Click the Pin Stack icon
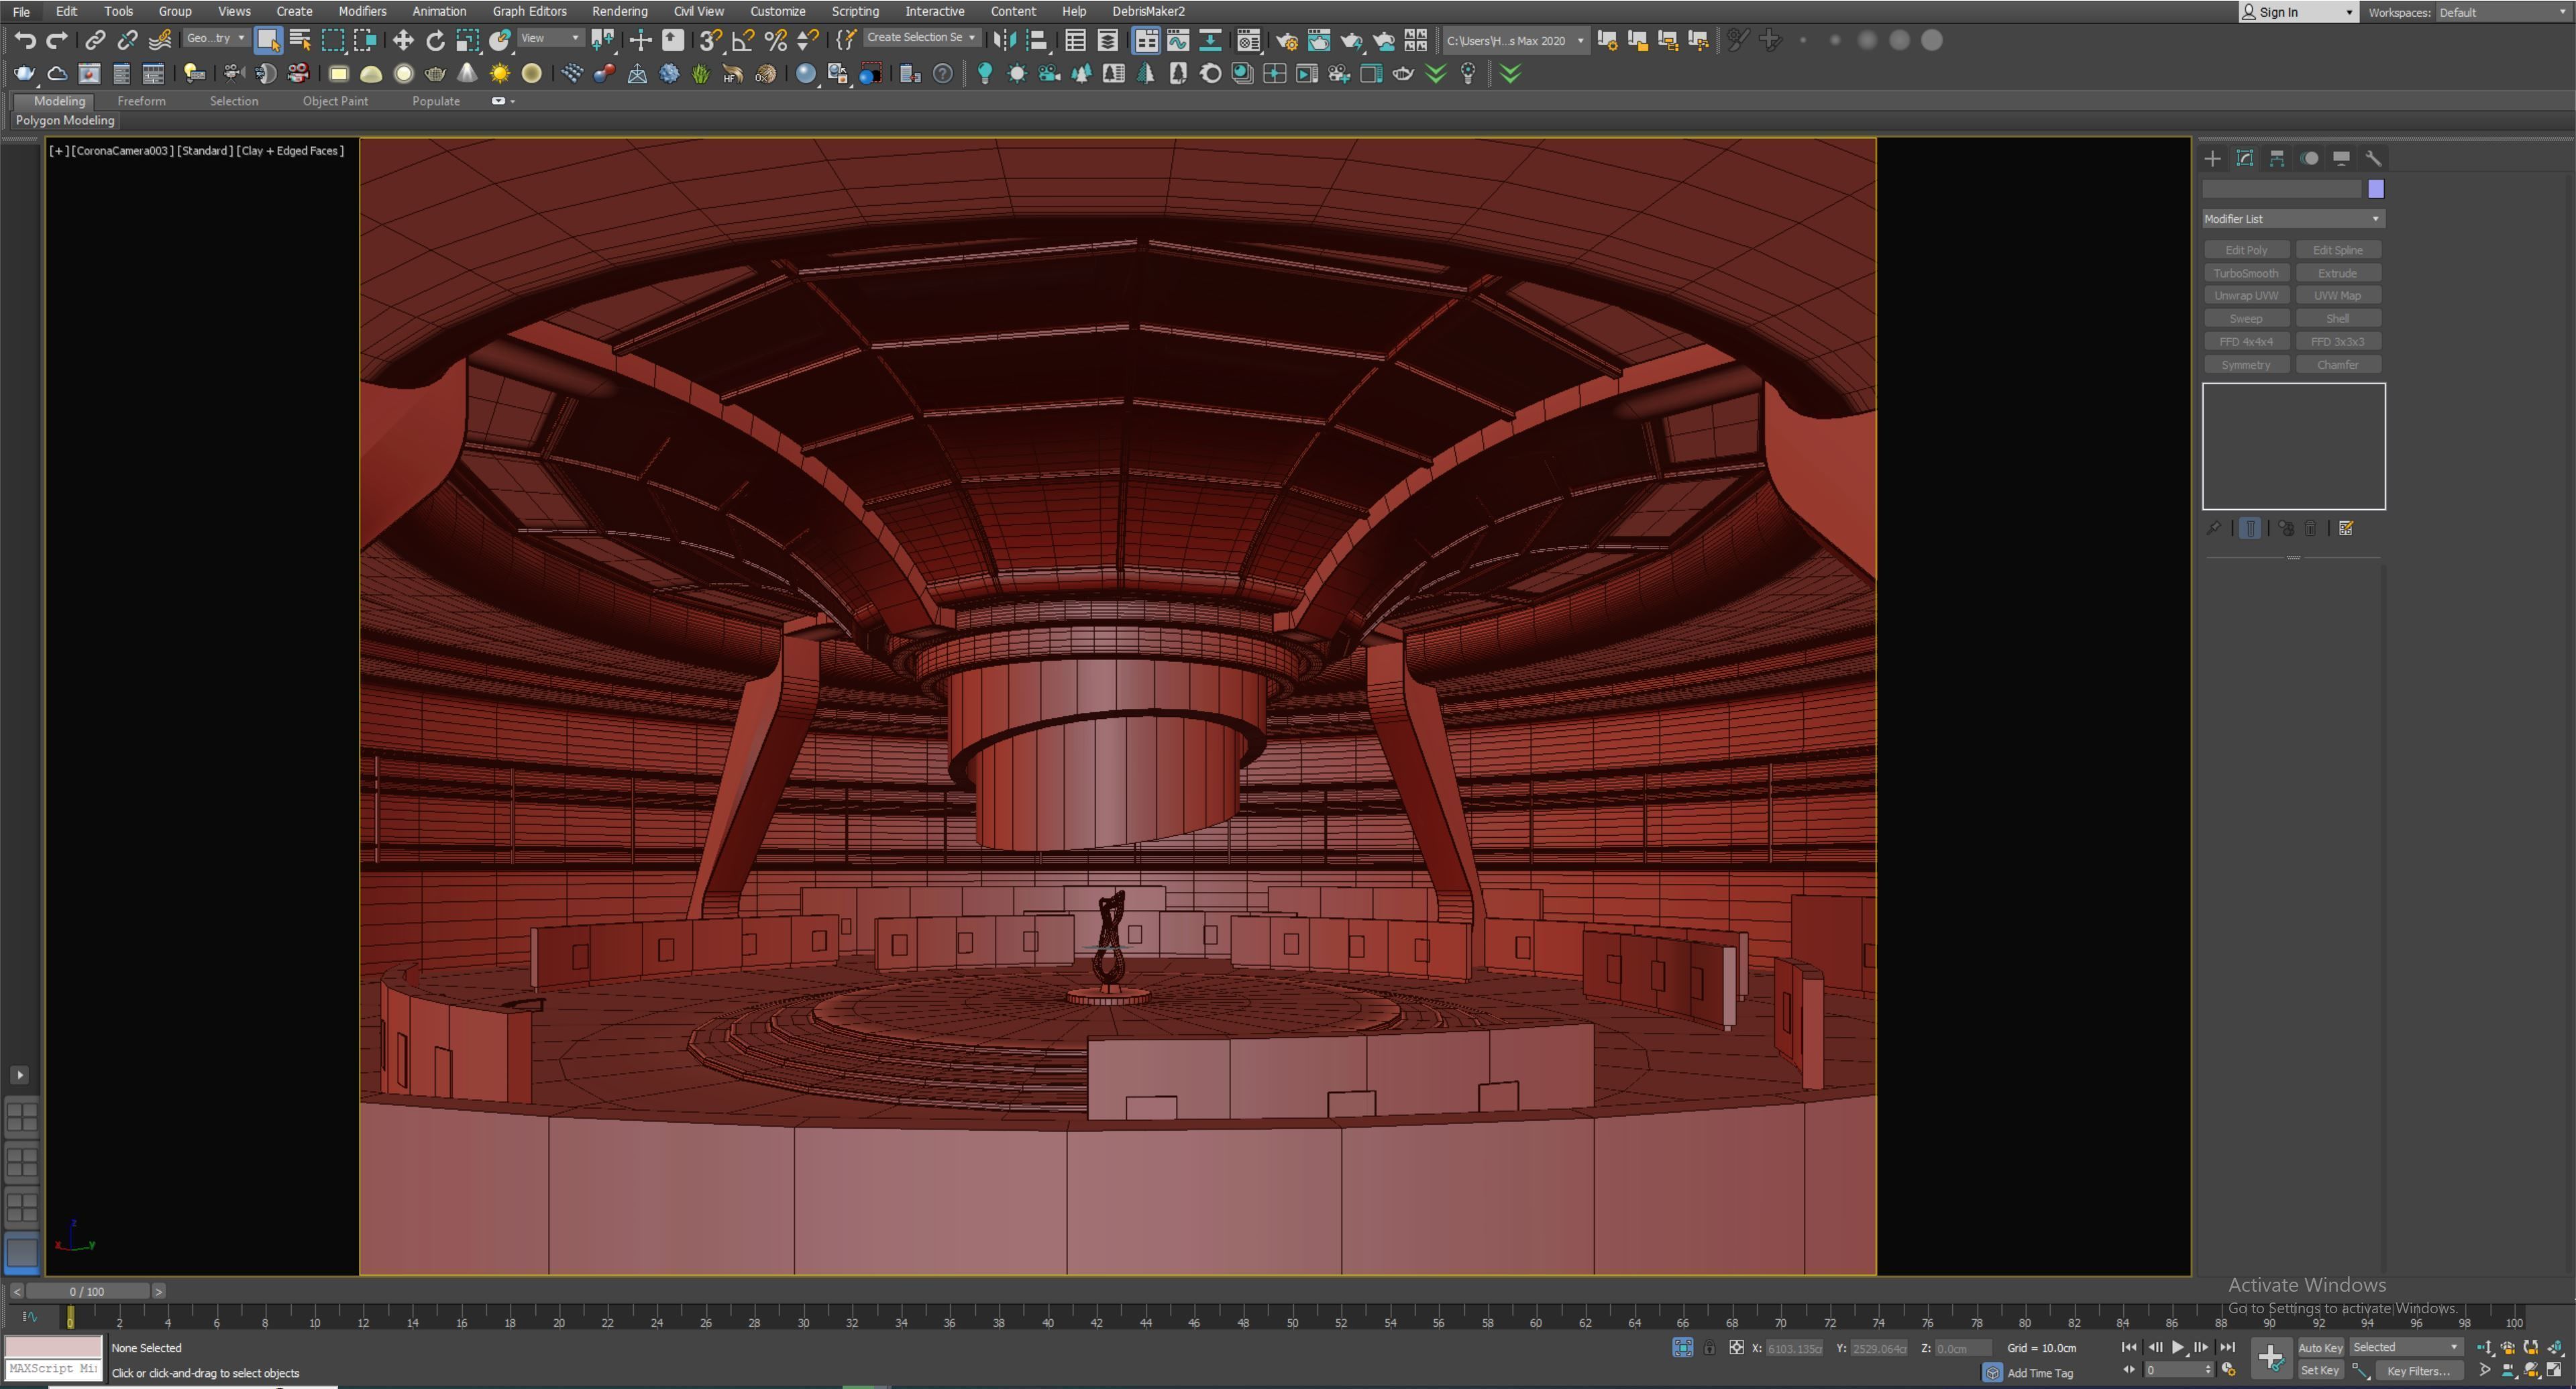This screenshot has height=1389, width=2576. tap(2213, 528)
